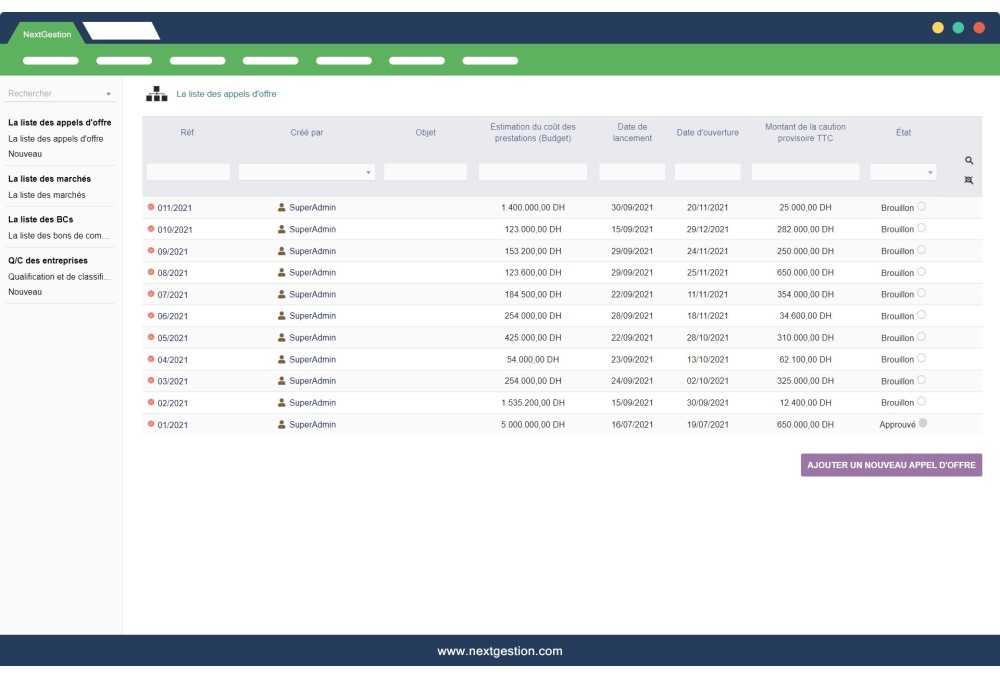Screen dimensions: 1000x679
Task: Expand the Rechercher dropdown in sidebar
Action: (x=108, y=94)
